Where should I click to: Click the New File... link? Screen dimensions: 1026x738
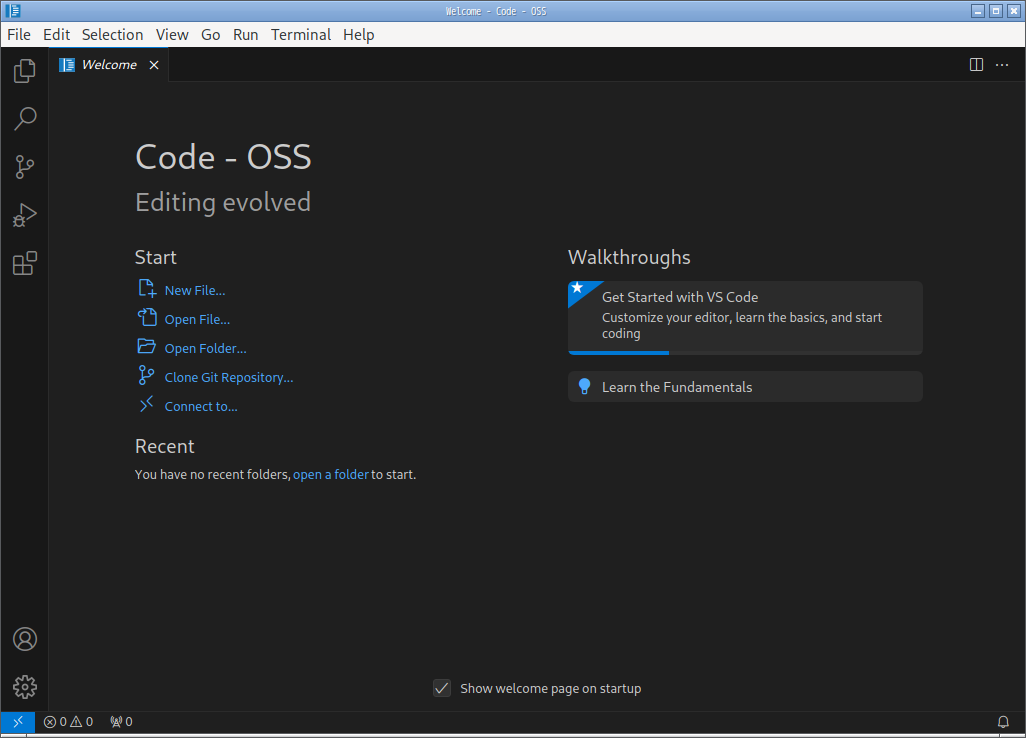(195, 290)
